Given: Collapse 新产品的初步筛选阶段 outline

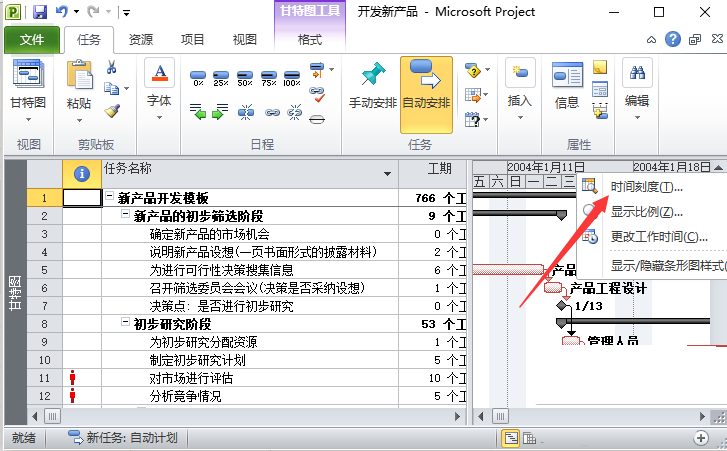Looking at the screenshot, I should click(x=125, y=214).
